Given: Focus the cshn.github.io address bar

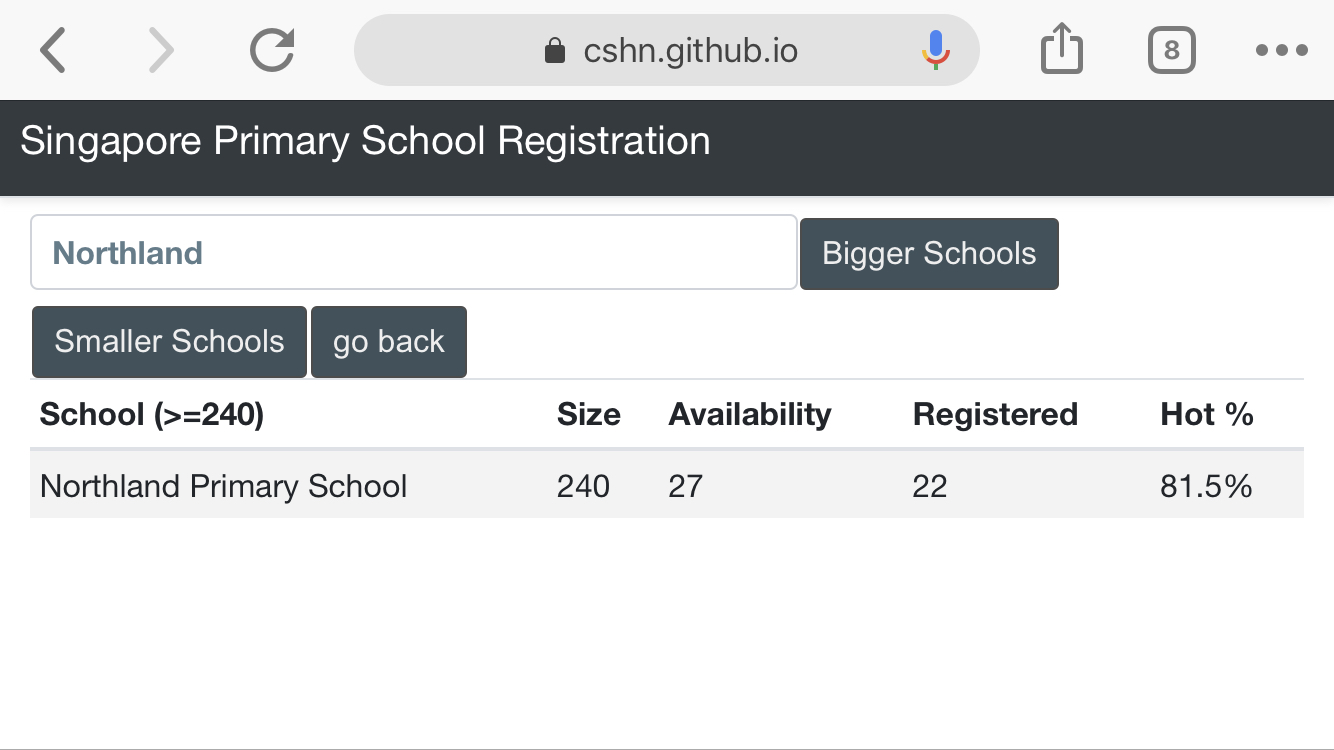Looking at the screenshot, I should [x=690, y=50].
